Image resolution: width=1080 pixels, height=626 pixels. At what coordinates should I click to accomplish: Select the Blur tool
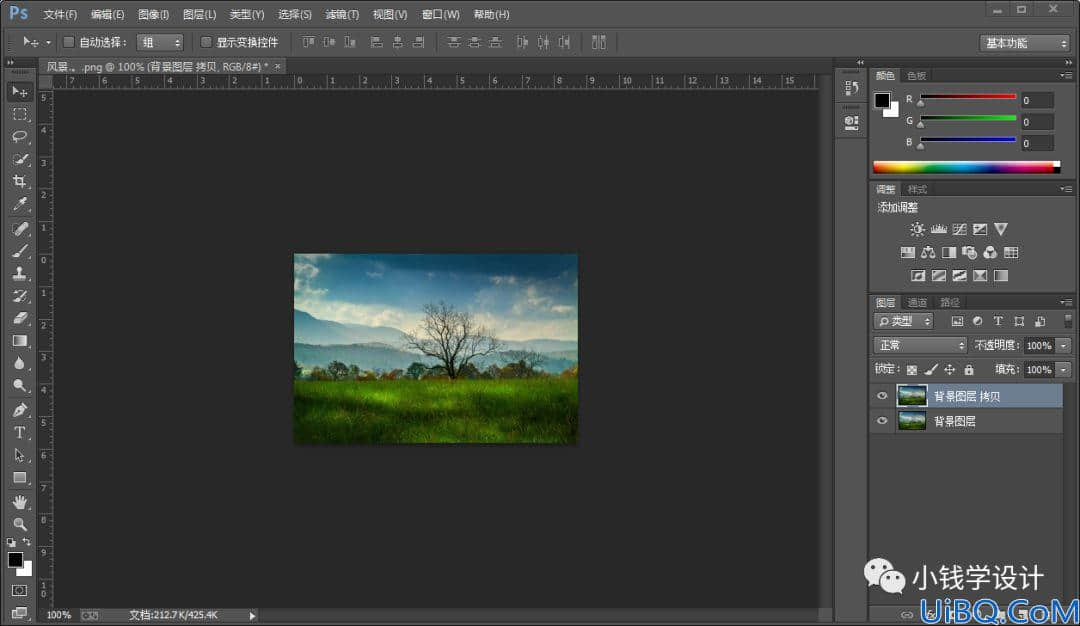19,363
